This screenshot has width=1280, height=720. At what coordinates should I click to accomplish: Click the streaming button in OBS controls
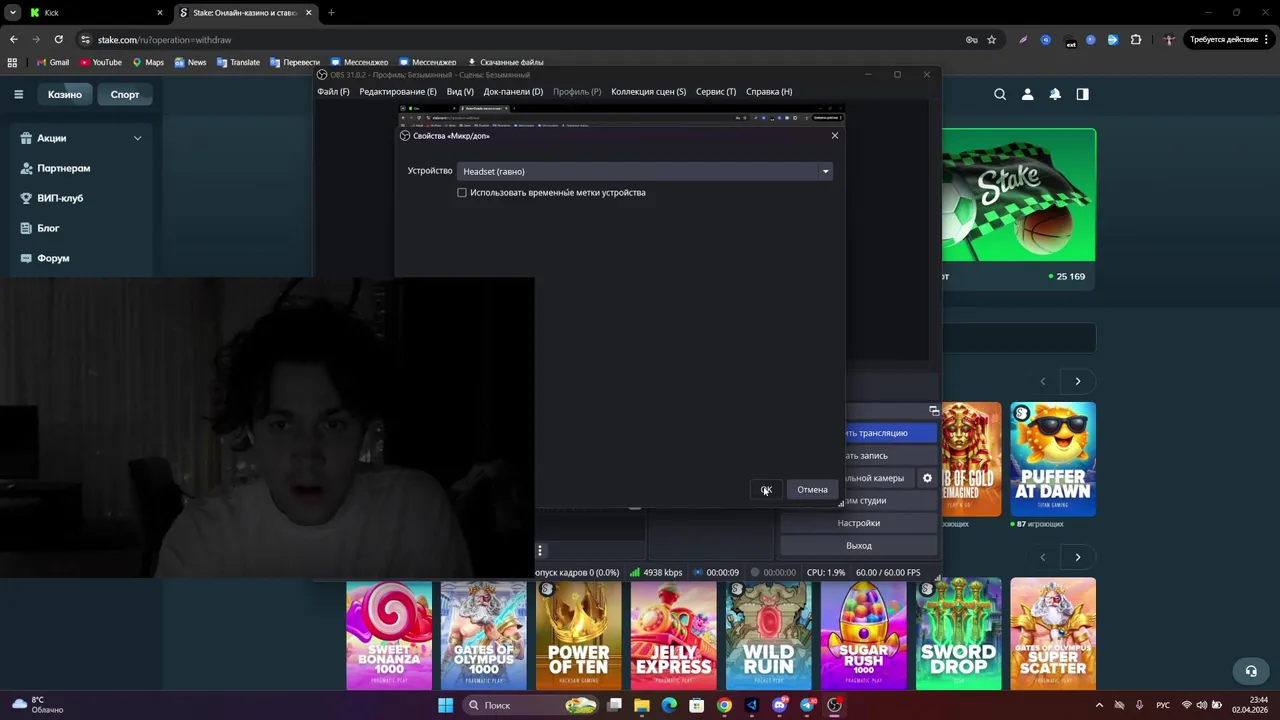(x=890, y=433)
